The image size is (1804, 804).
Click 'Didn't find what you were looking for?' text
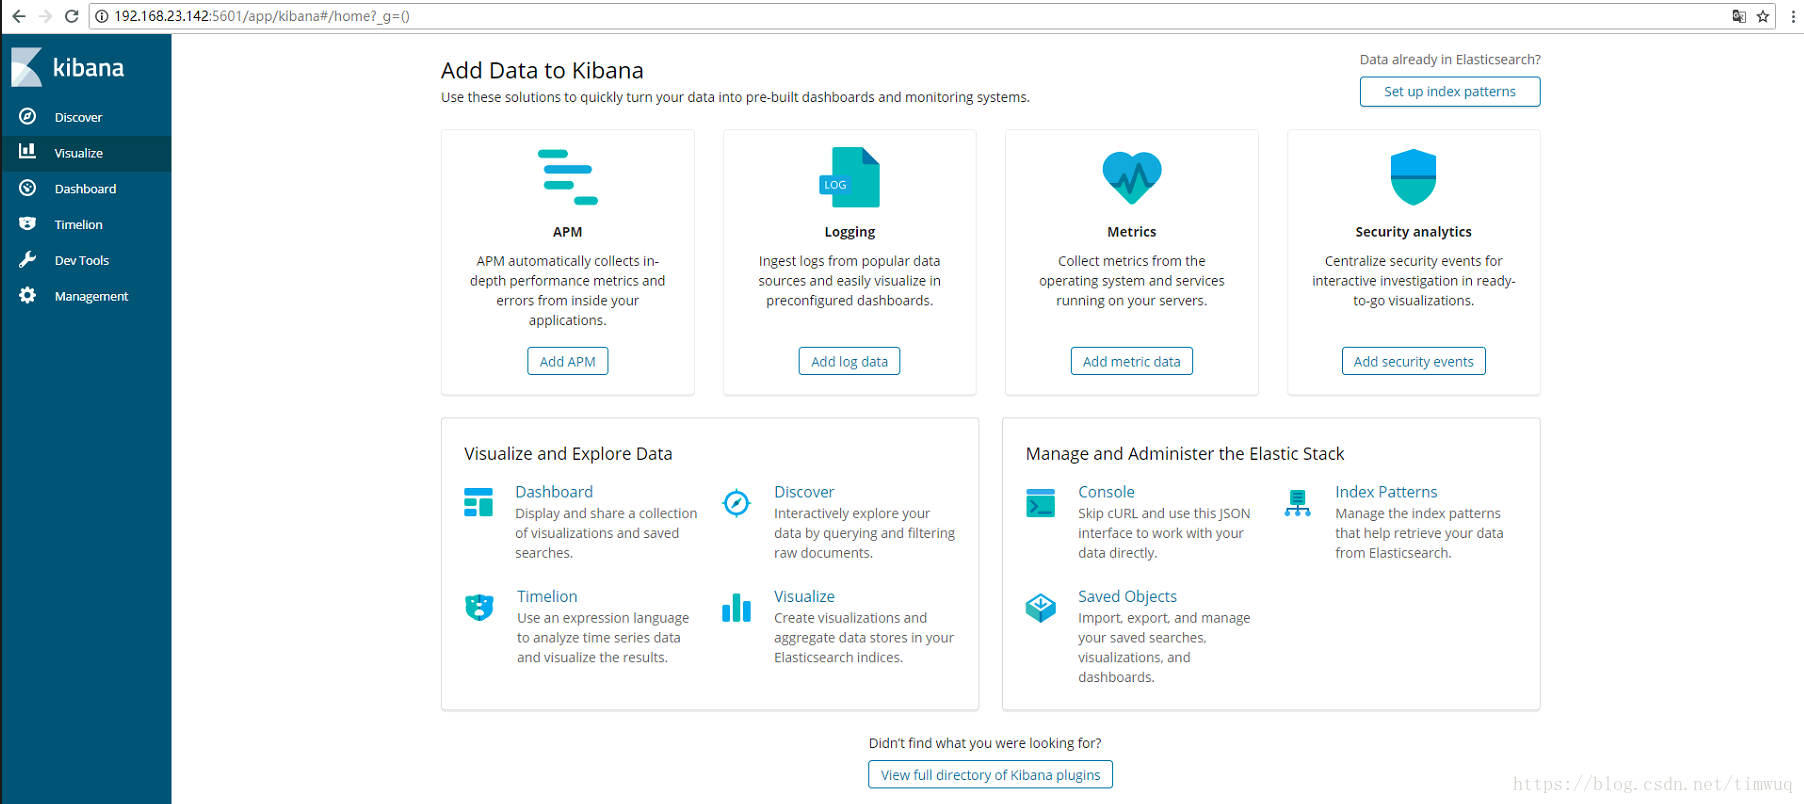tap(985, 743)
